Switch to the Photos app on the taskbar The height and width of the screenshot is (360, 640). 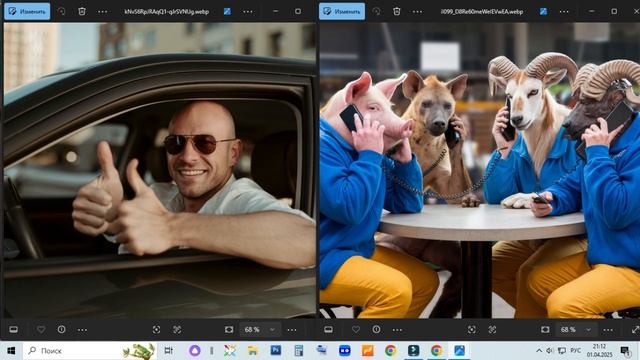tap(460, 351)
